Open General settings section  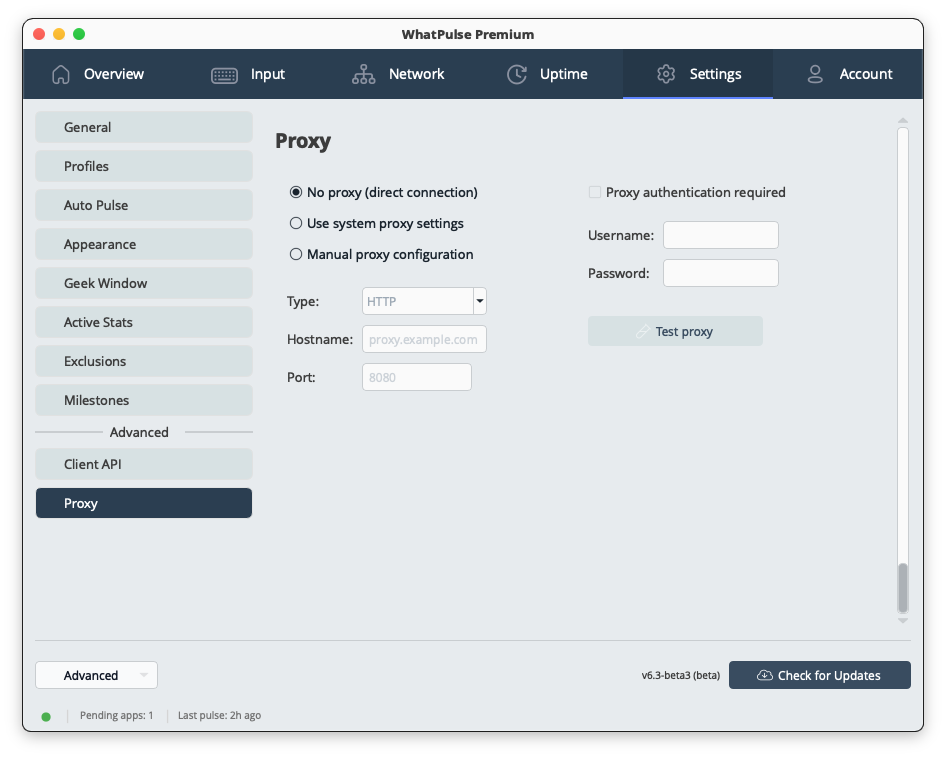point(144,127)
